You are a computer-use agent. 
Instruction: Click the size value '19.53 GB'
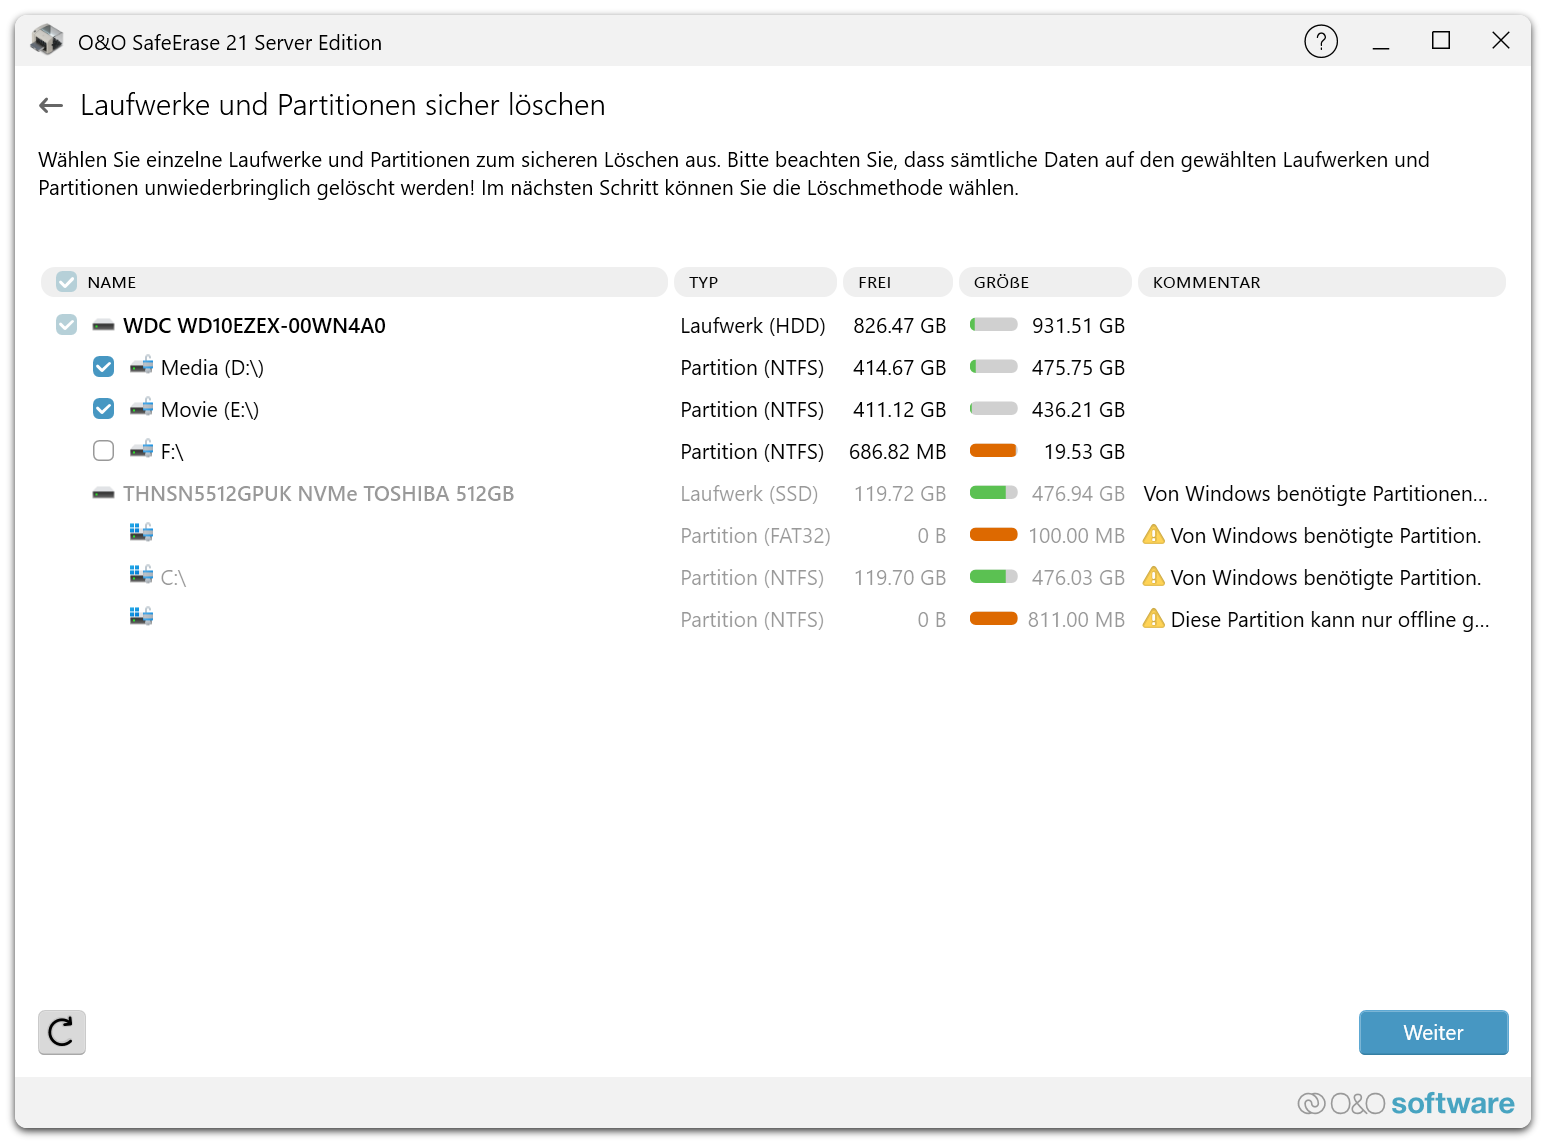coord(1084,452)
